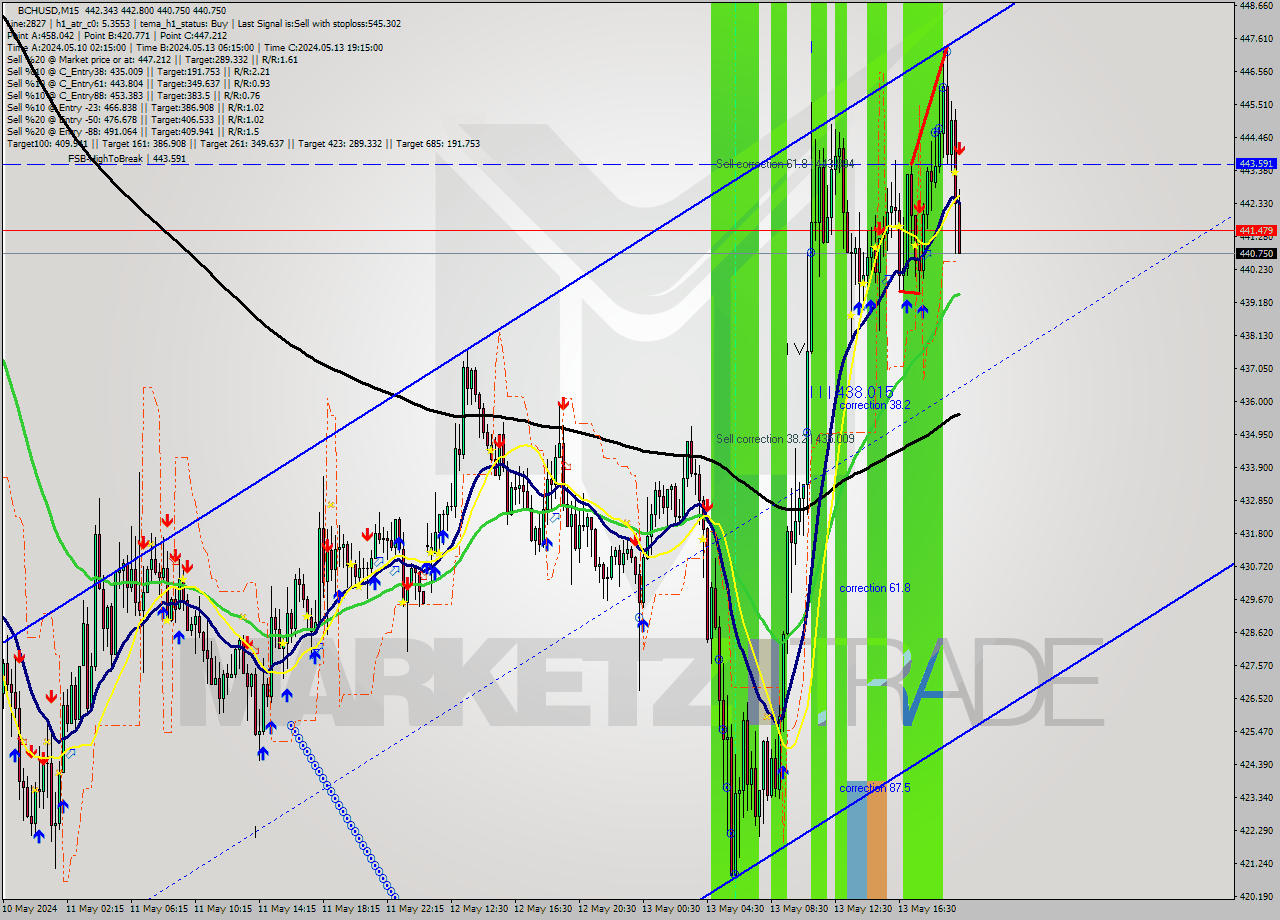1280x920 pixels.
Task: Click the 'correction 38.2' blue label
Action: coord(875,405)
